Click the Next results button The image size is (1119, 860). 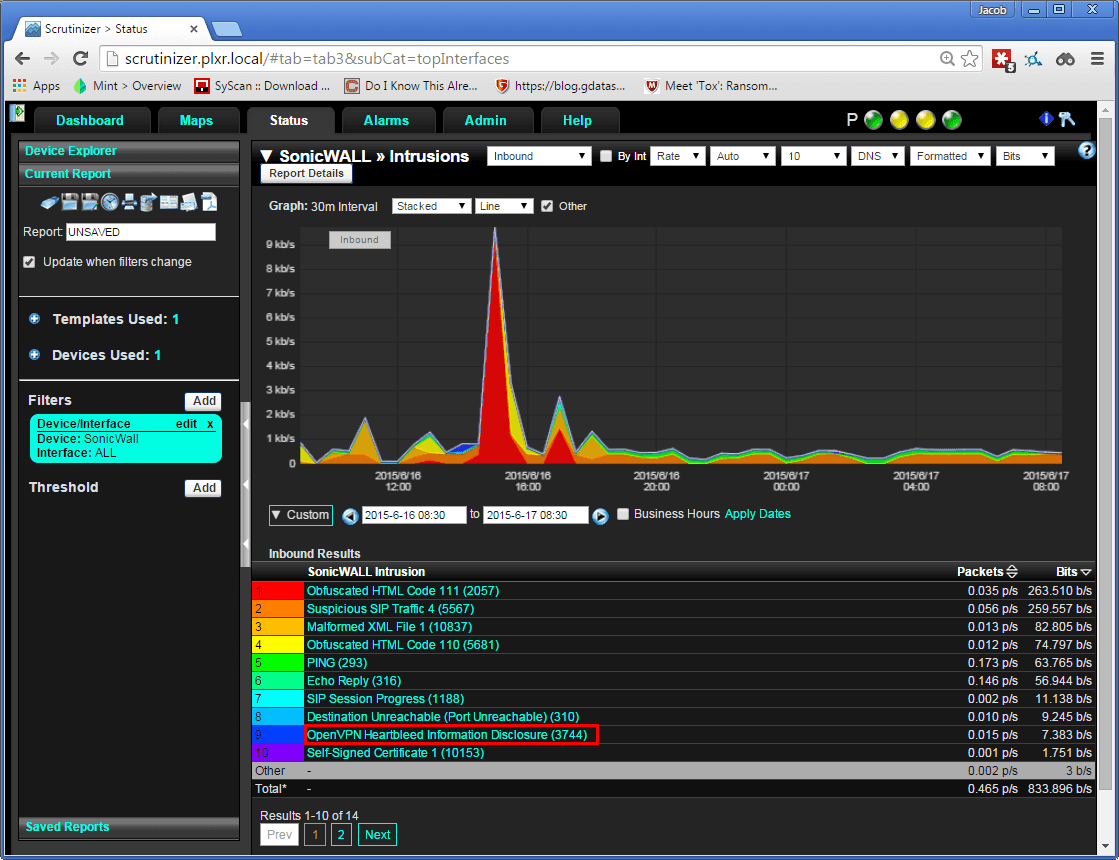coord(378,834)
